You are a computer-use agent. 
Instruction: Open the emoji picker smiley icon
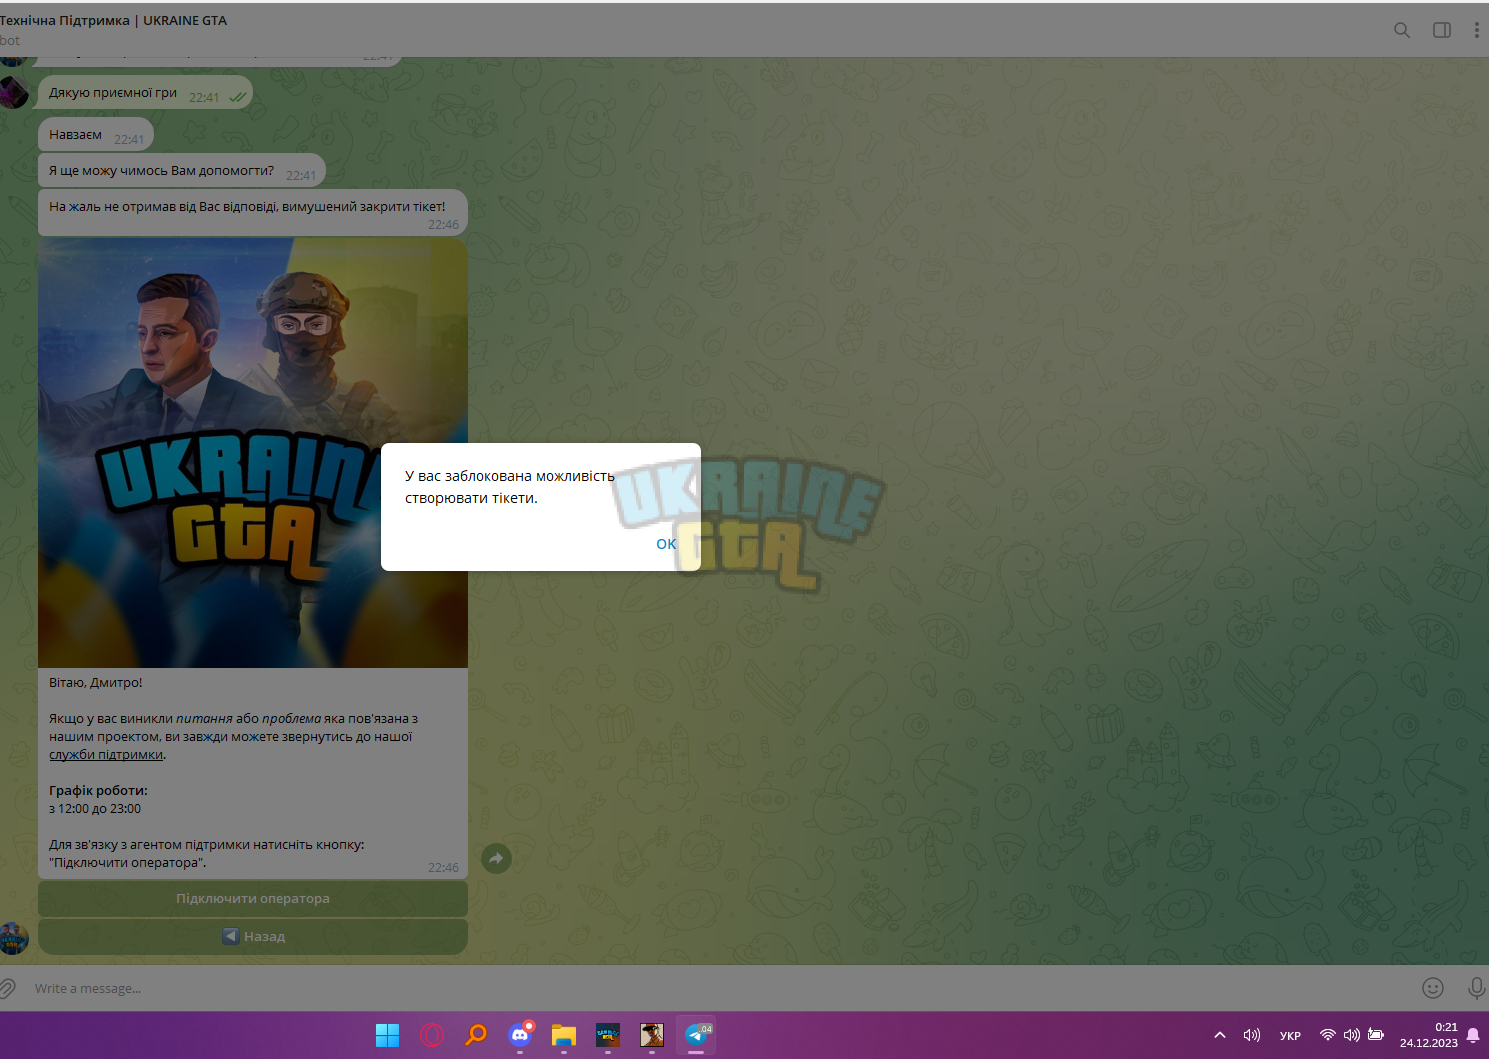pyautogui.click(x=1433, y=988)
